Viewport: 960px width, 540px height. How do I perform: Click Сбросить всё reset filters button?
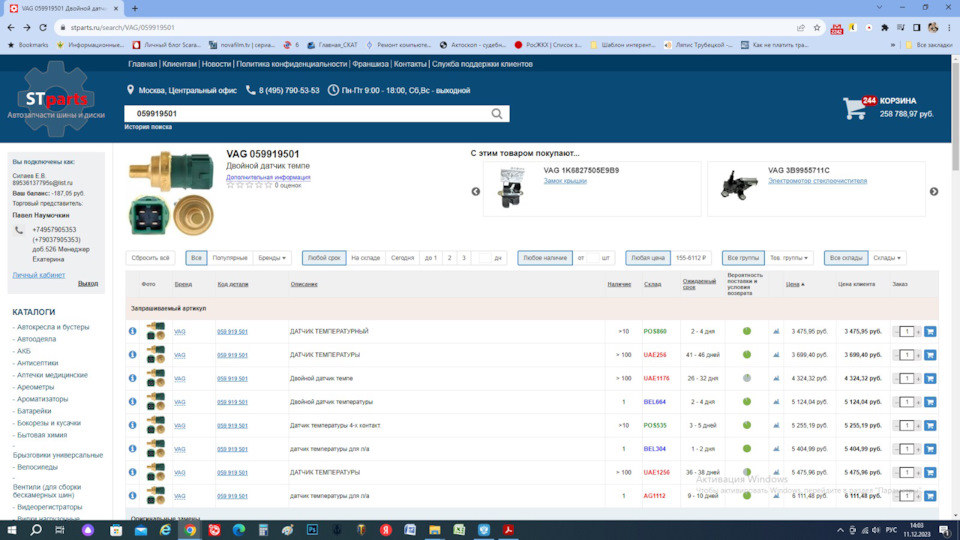[x=150, y=258]
